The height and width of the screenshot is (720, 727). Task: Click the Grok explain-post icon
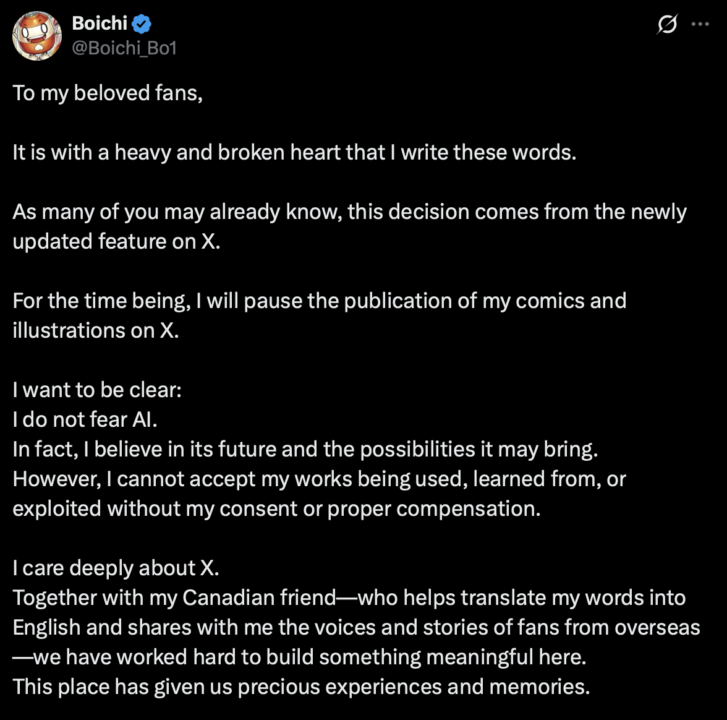click(666, 26)
